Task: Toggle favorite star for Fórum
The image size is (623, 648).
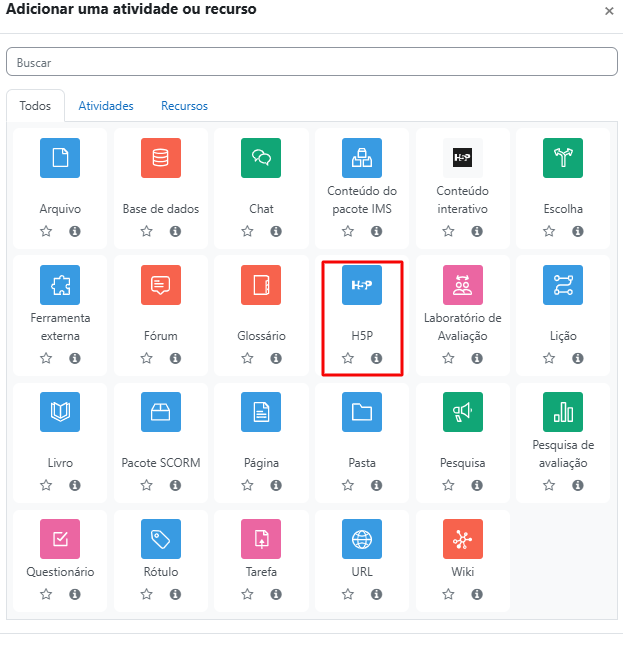Action: [x=147, y=358]
